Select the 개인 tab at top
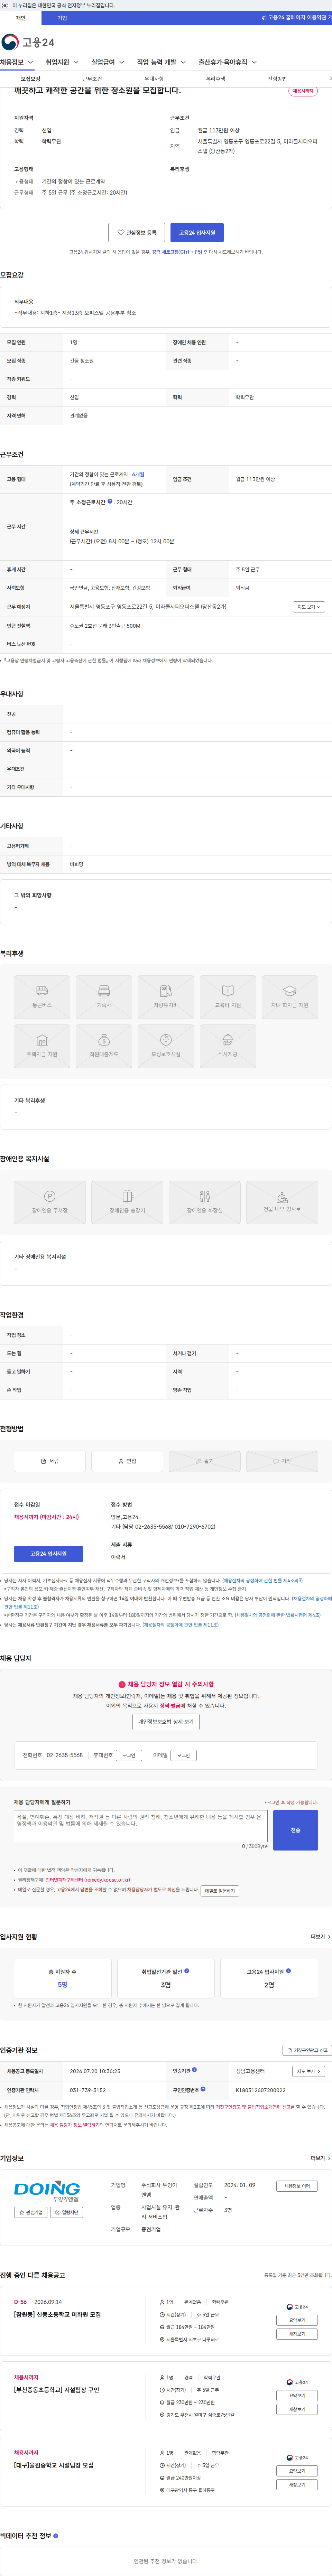The height and width of the screenshot is (2576, 332). point(20,18)
